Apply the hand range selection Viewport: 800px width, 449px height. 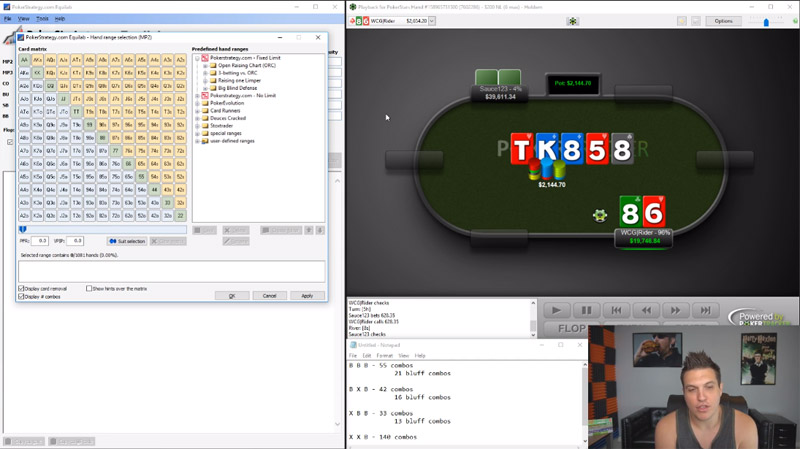[307, 296]
